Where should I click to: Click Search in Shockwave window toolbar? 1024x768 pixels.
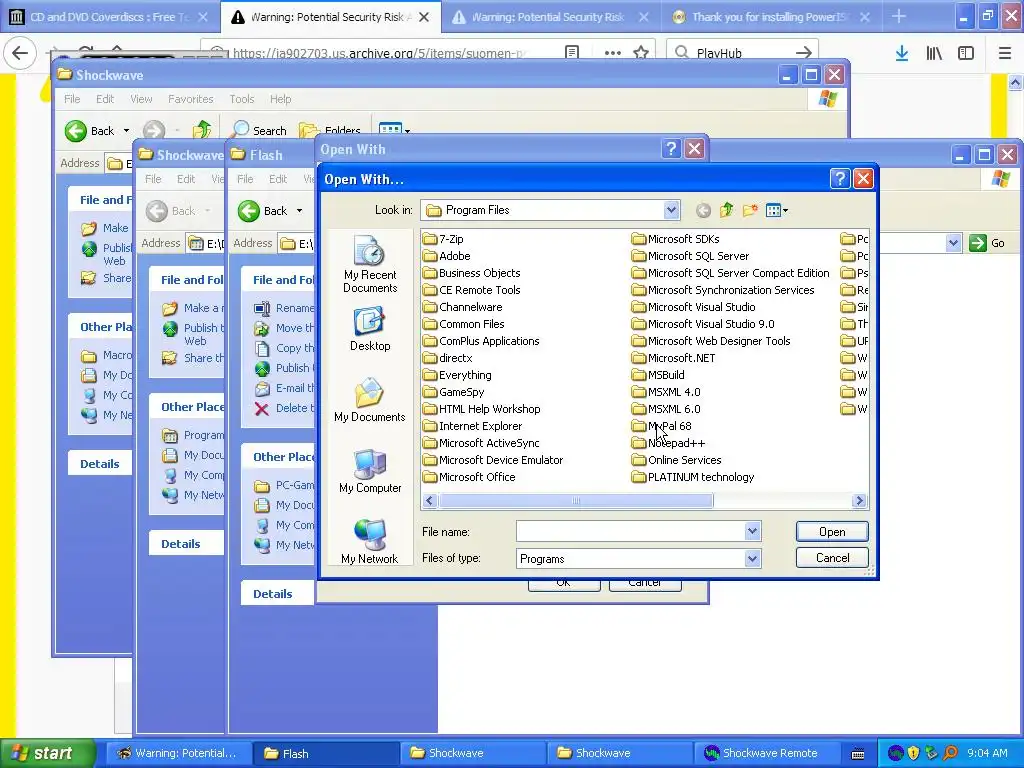click(x=260, y=131)
